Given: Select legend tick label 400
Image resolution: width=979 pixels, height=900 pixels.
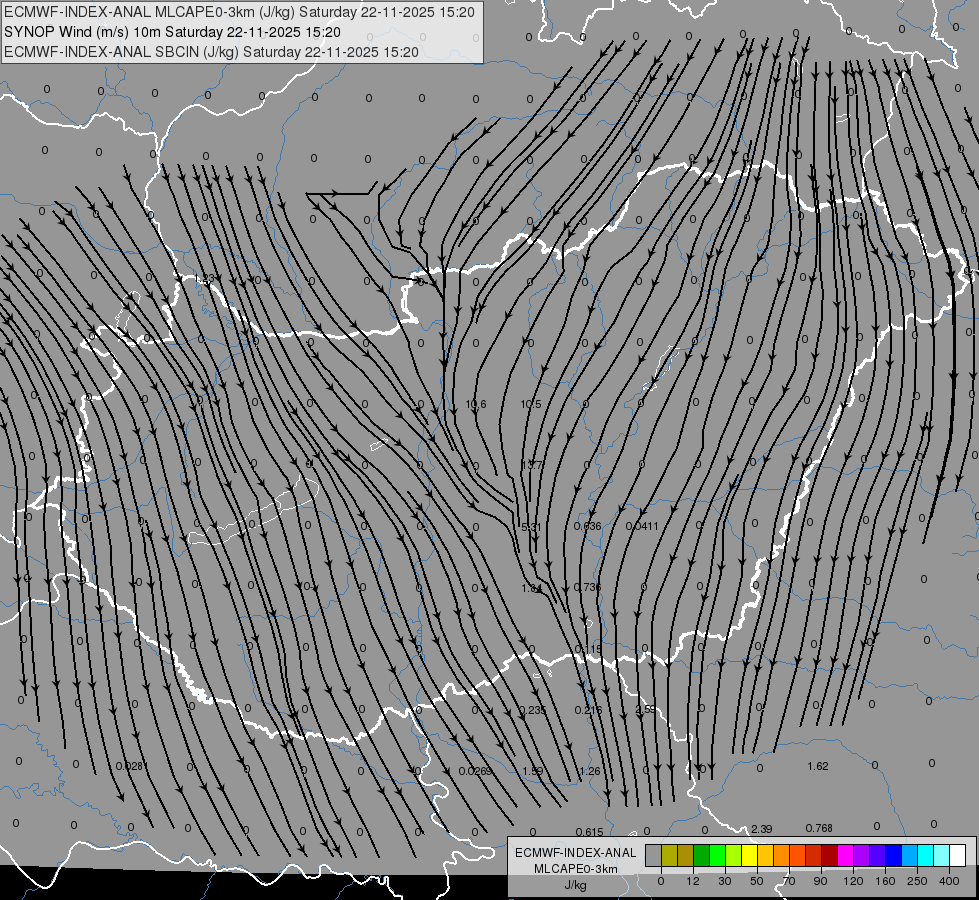Looking at the screenshot, I should click(949, 881).
